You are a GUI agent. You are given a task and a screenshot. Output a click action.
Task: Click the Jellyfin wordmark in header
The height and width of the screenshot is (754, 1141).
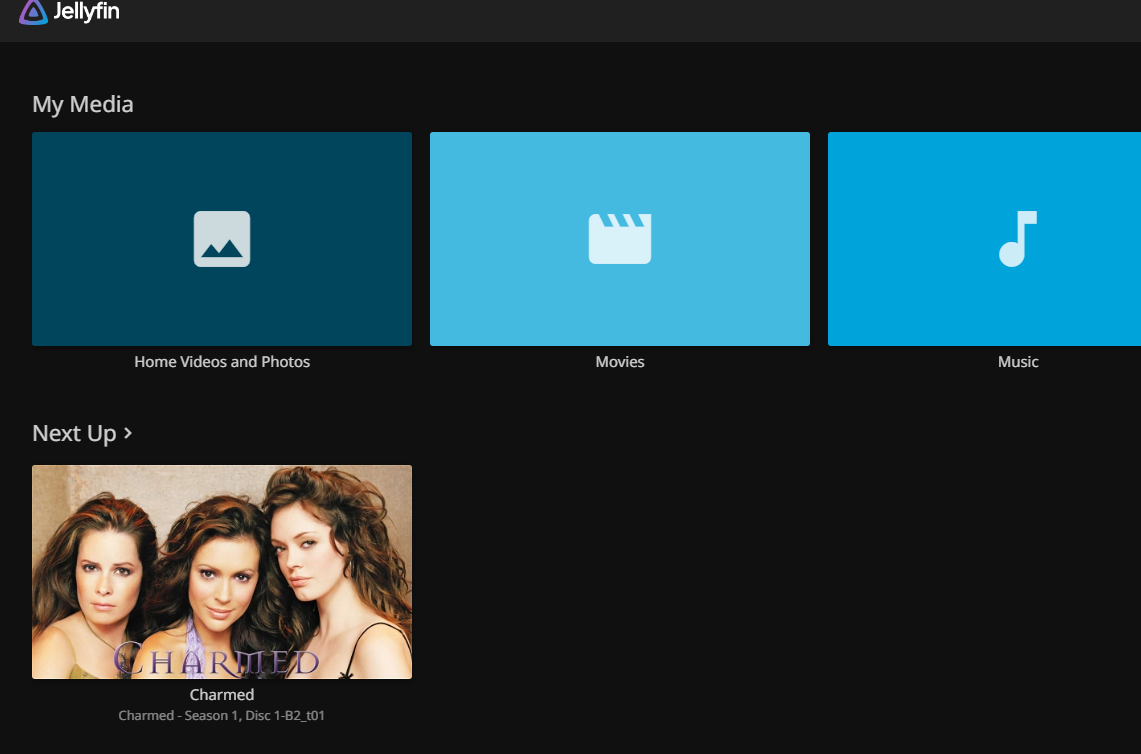click(87, 12)
